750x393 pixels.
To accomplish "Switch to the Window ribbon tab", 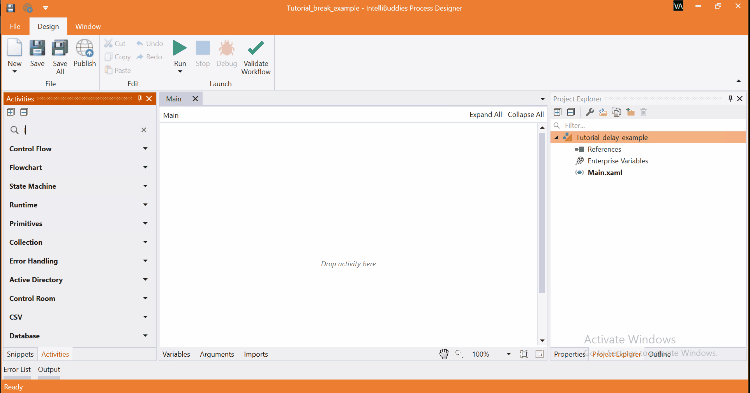I will [88, 26].
